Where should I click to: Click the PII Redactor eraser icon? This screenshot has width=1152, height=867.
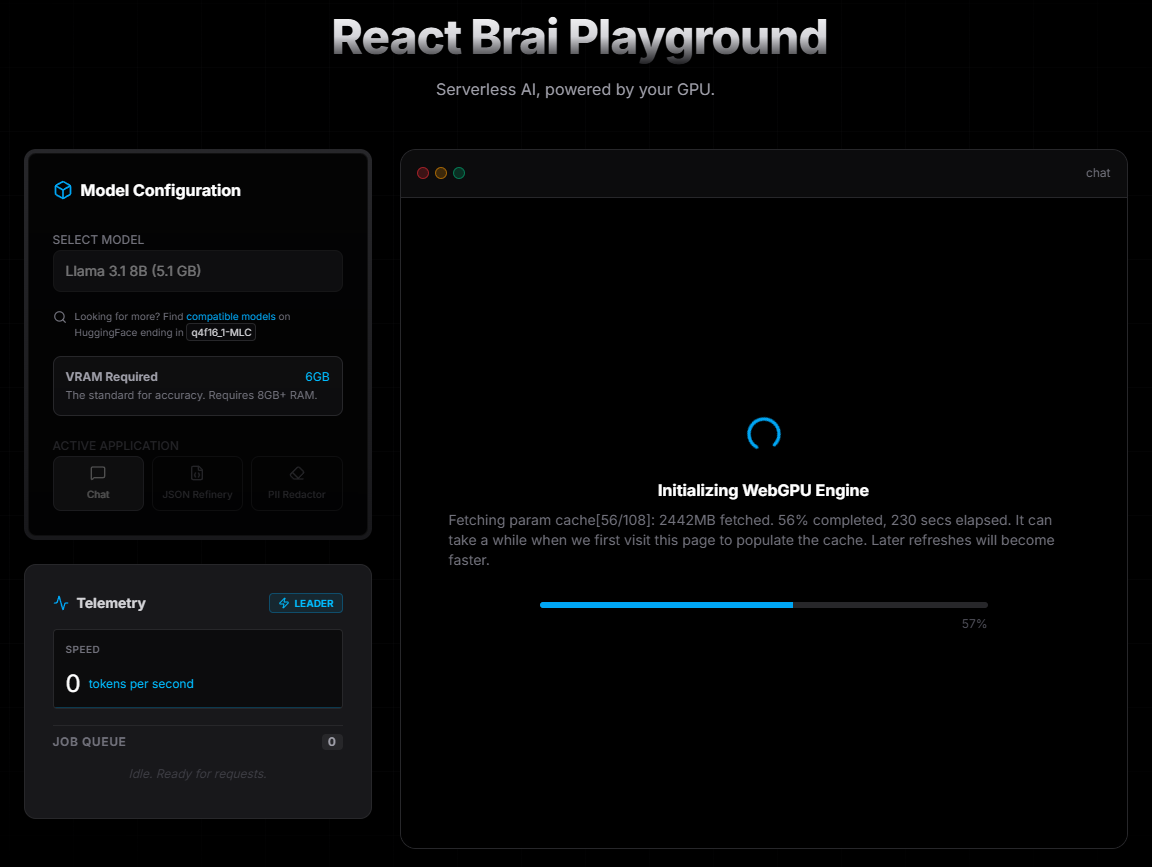click(296, 474)
